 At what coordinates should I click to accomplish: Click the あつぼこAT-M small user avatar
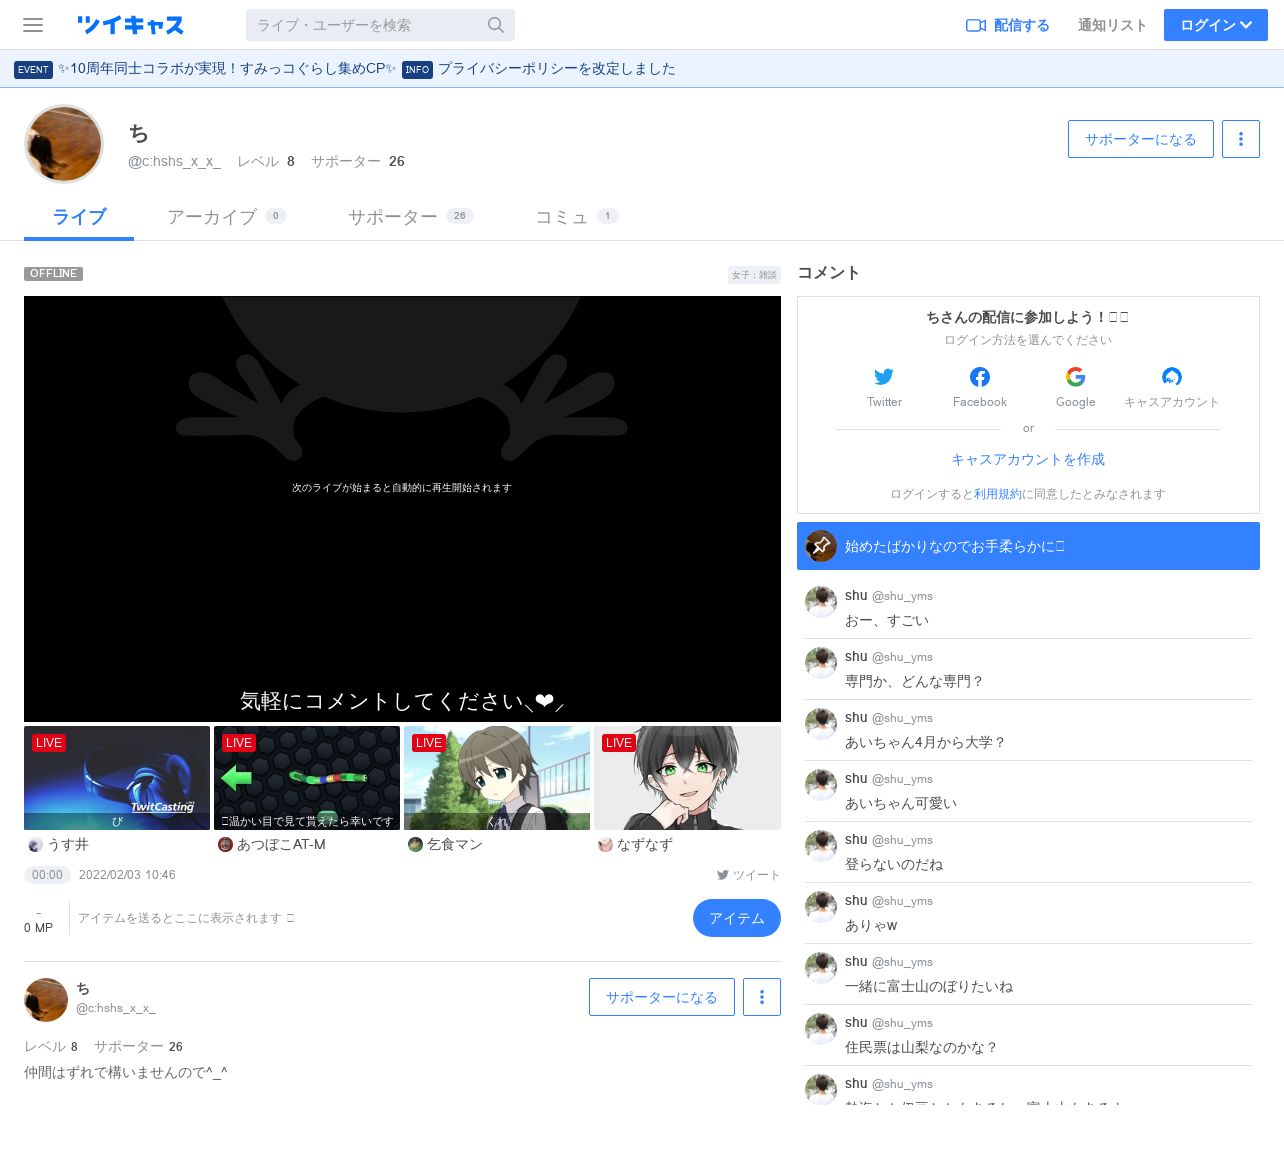point(225,845)
